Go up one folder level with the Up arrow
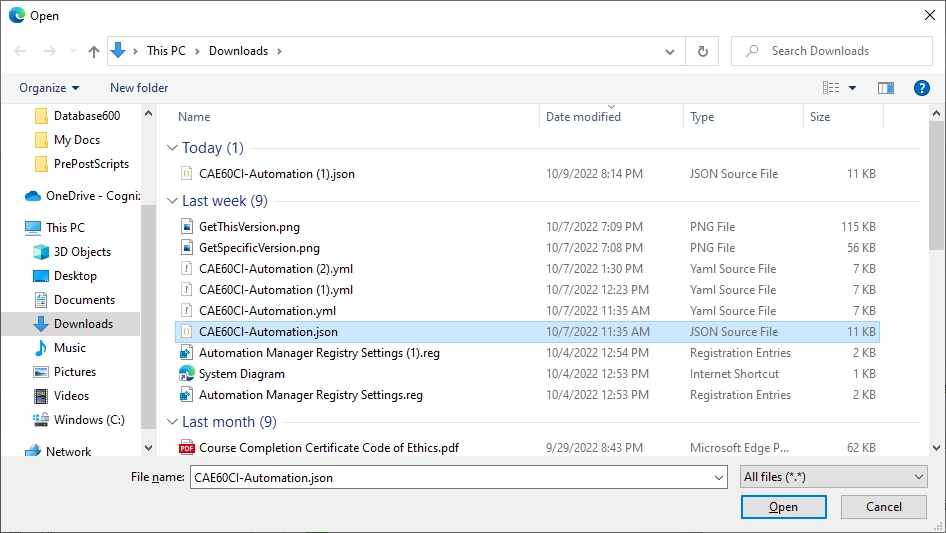Image resolution: width=946 pixels, height=533 pixels. pos(94,51)
